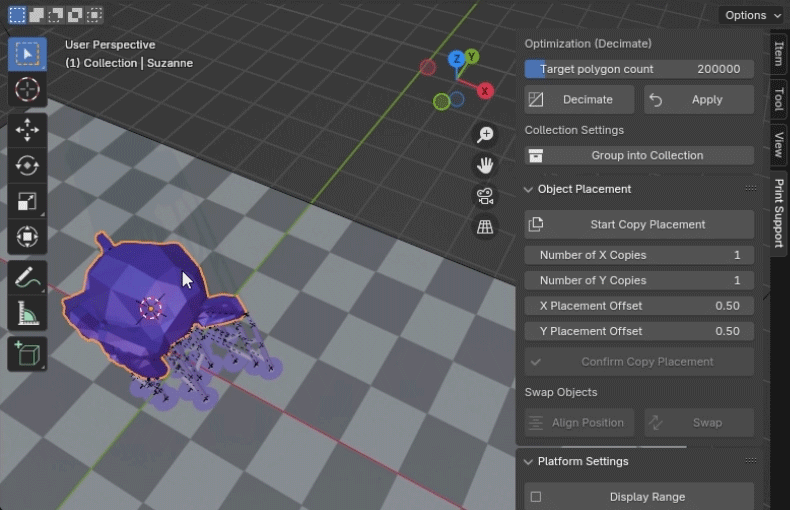This screenshot has height=510, width=790.
Task: Switch perspective/orthographic grid icon
Action: pos(485,227)
